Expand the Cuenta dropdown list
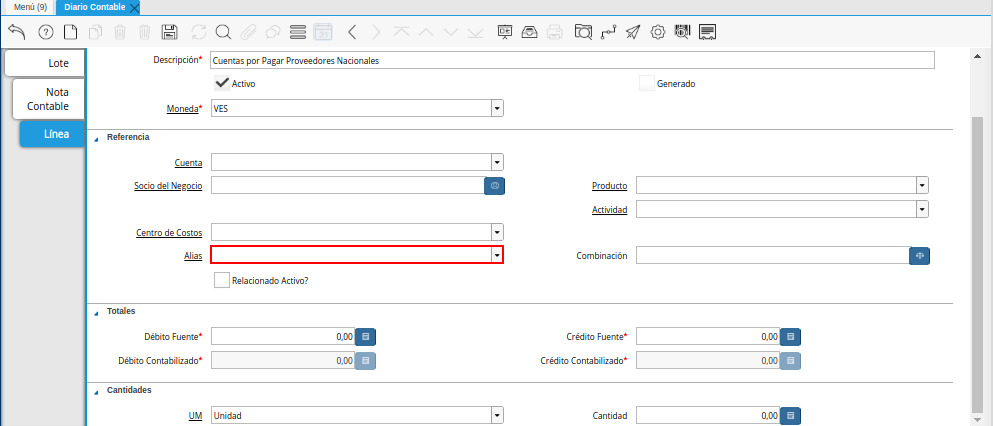Screen dimensions: 993x426 click(496, 162)
